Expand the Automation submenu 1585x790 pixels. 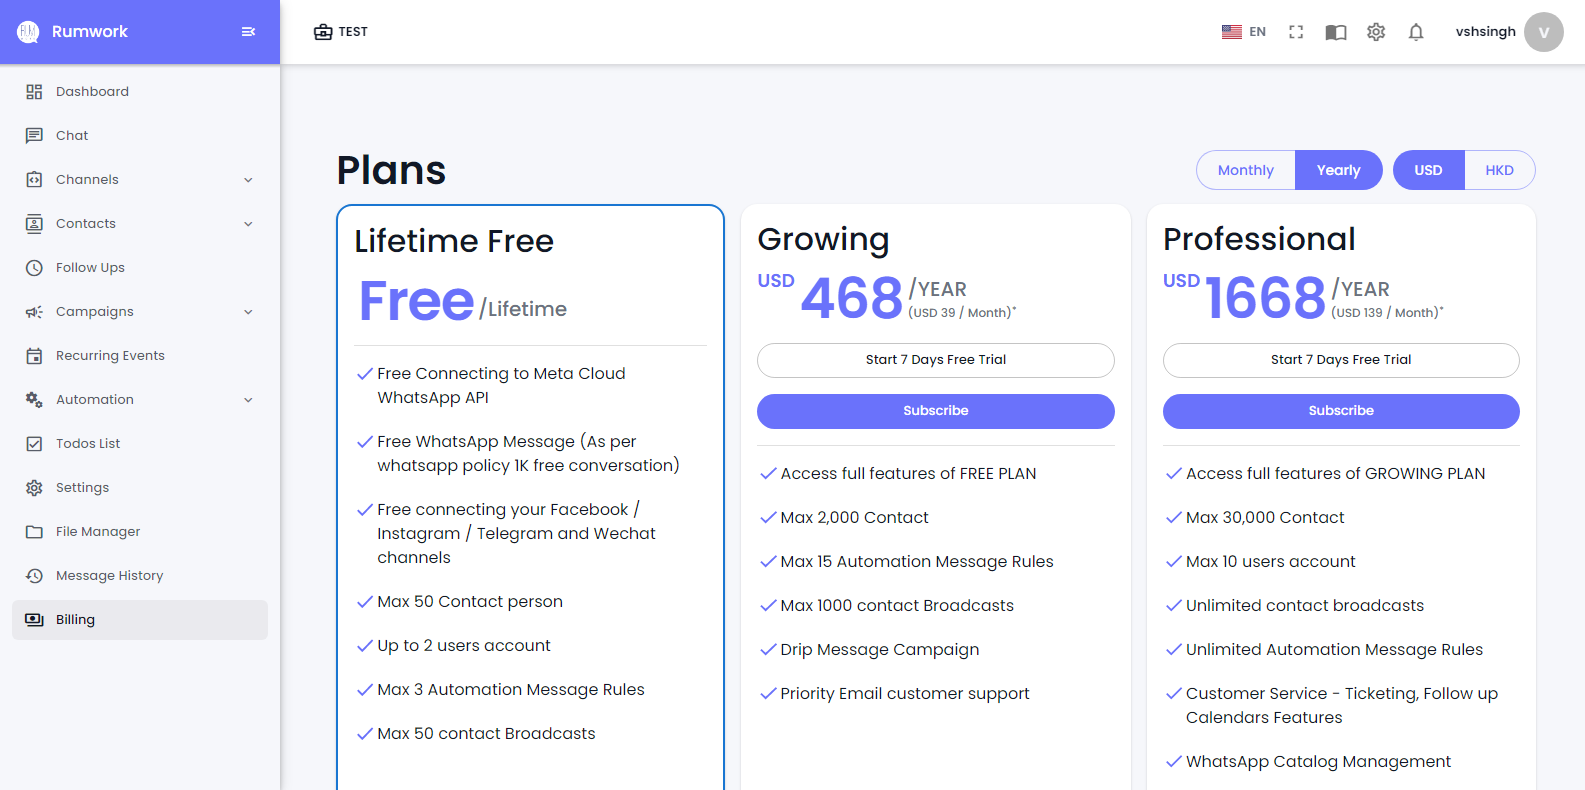[248, 400]
